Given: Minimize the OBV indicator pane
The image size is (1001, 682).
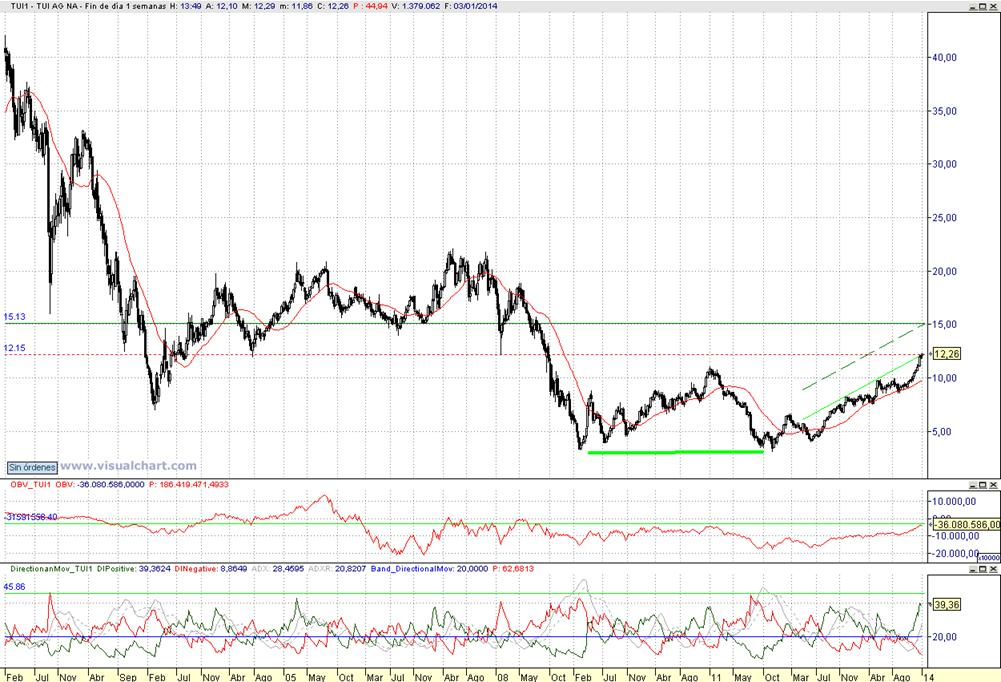Looking at the screenshot, I should (973, 485).
